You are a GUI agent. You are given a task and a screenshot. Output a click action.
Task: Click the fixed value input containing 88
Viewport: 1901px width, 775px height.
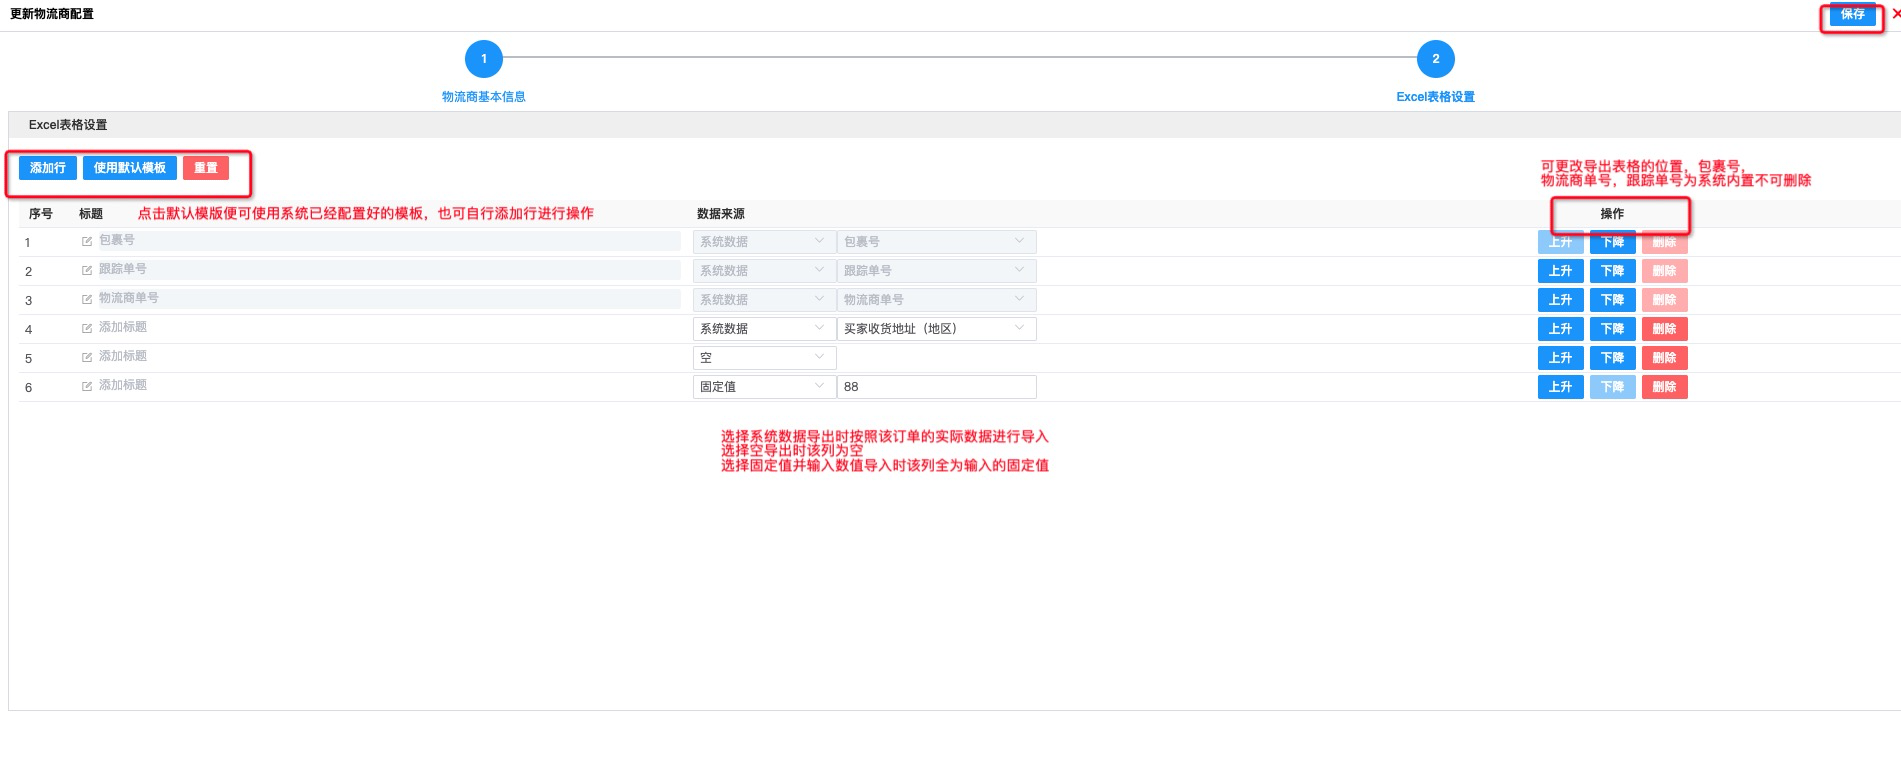click(936, 387)
